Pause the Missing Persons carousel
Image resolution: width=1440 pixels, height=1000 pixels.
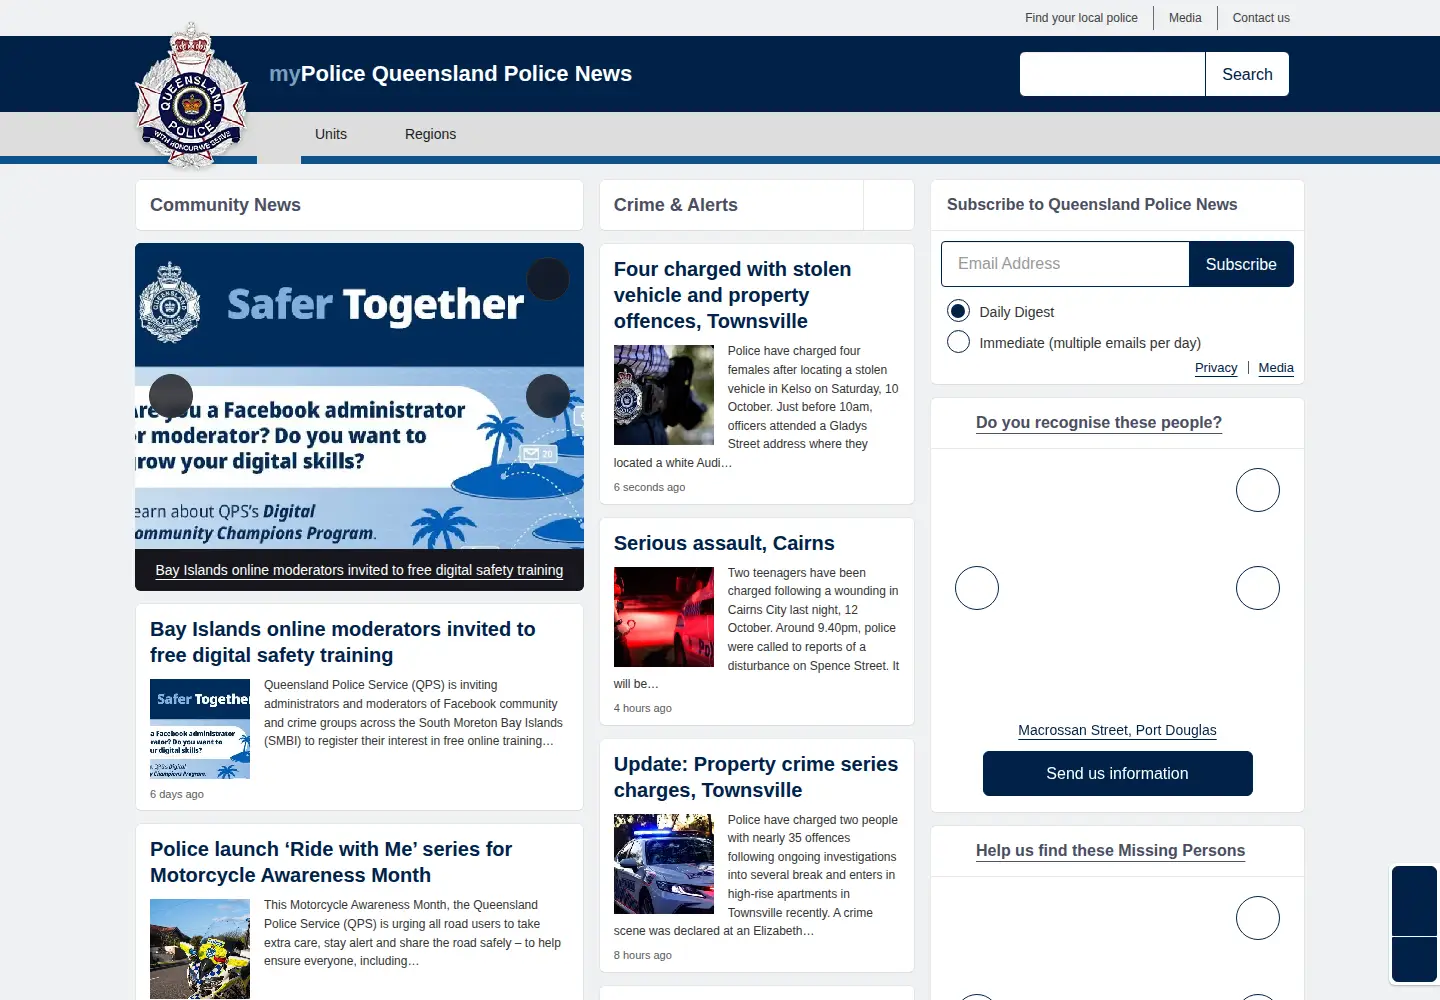tap(1258, 918)
